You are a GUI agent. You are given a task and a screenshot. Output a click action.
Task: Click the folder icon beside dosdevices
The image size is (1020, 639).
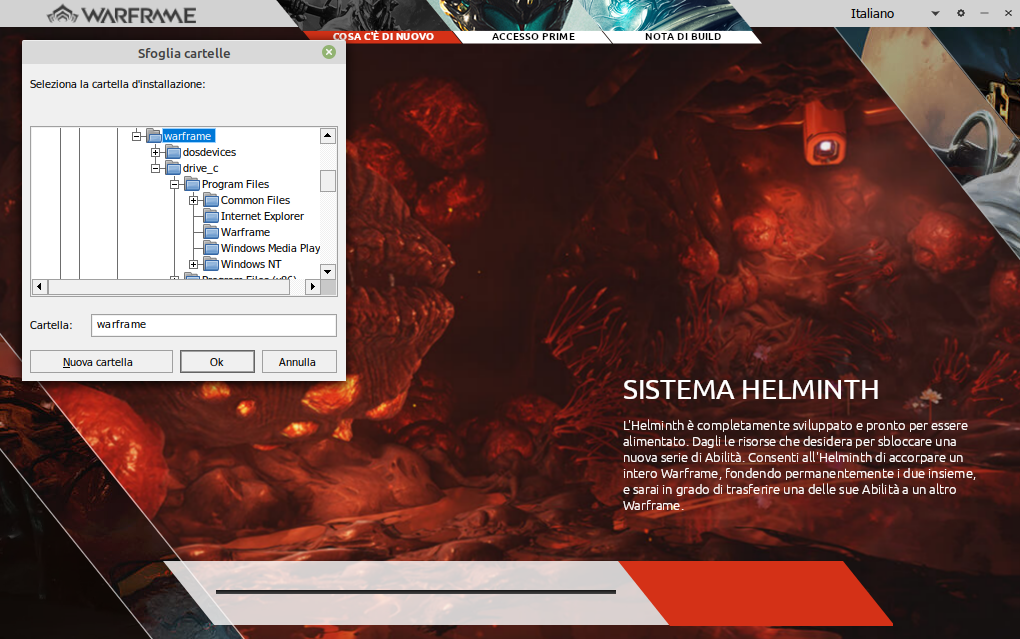tap(173, 152)
